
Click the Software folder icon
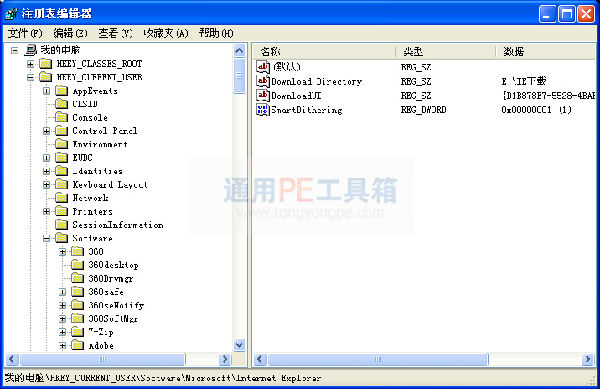click(62, 238)
